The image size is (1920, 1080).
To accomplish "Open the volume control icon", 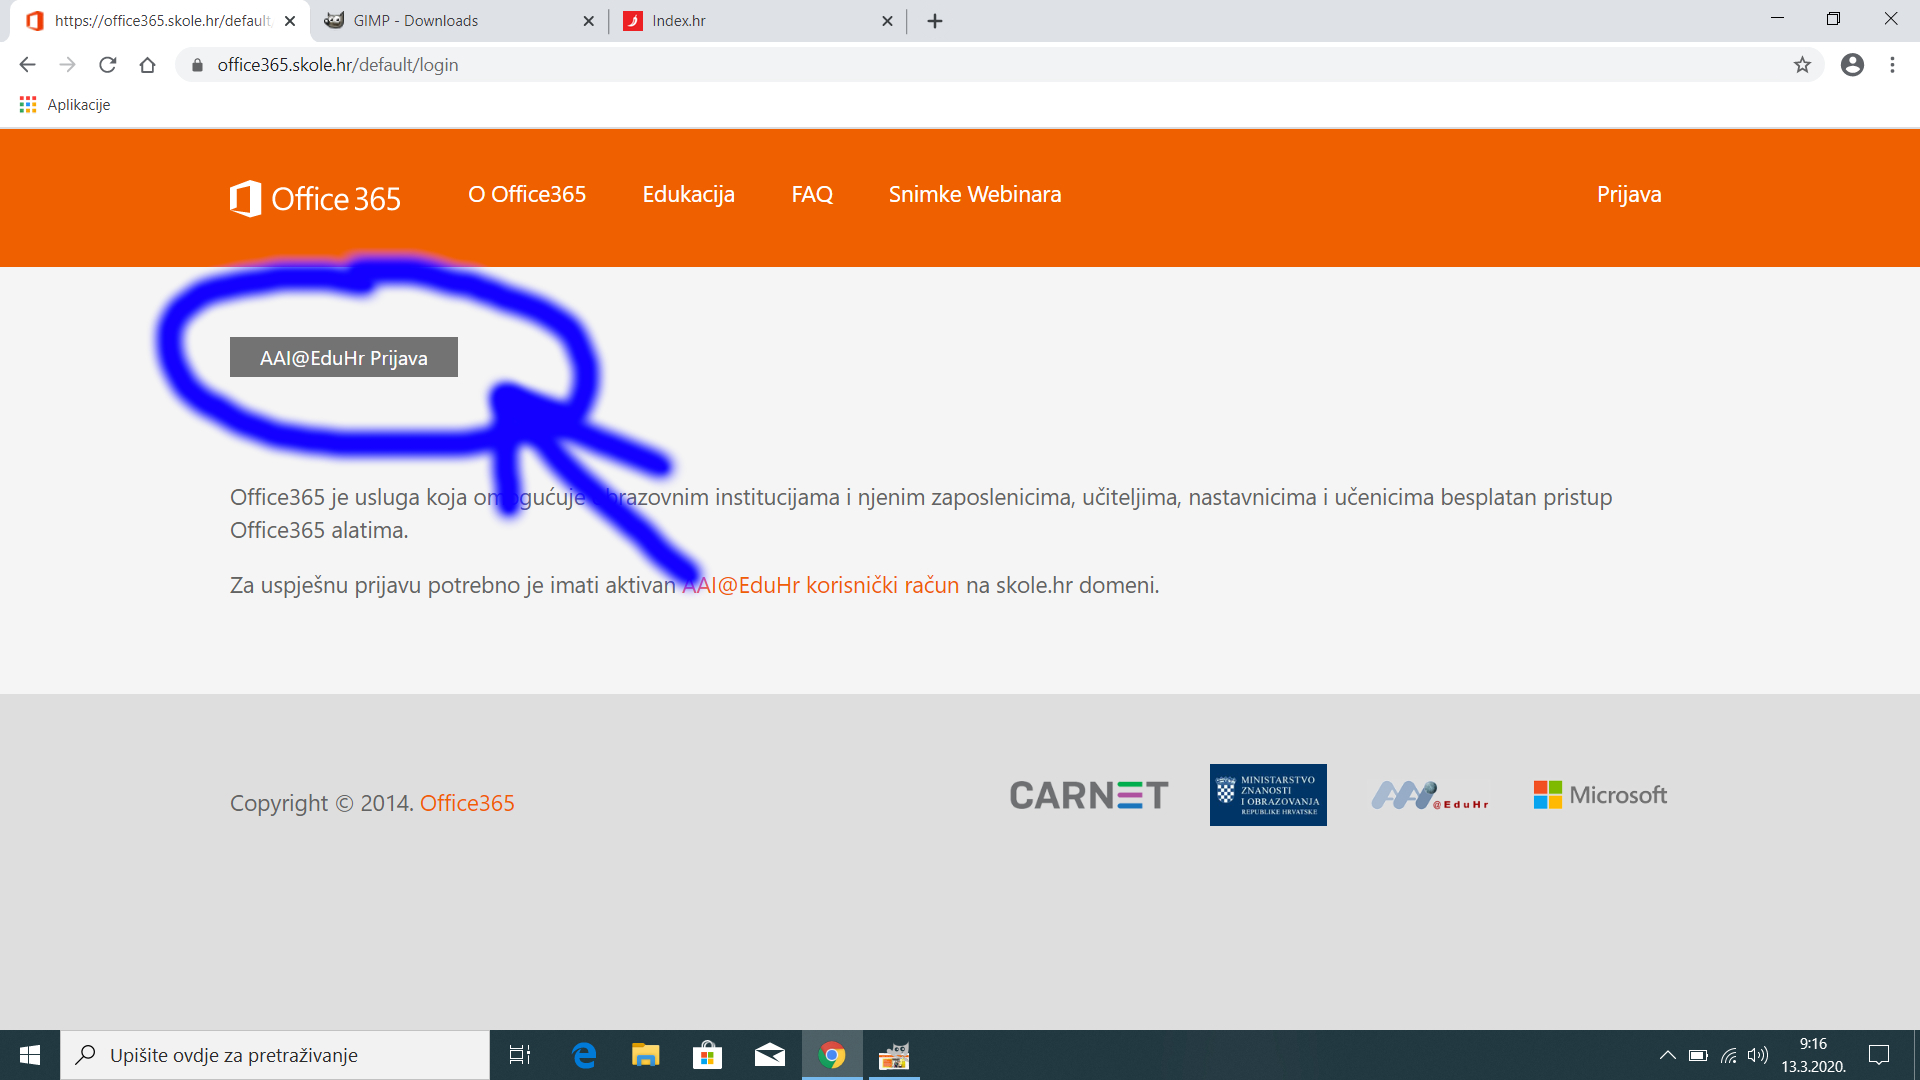I will tap(1758, 1055).
